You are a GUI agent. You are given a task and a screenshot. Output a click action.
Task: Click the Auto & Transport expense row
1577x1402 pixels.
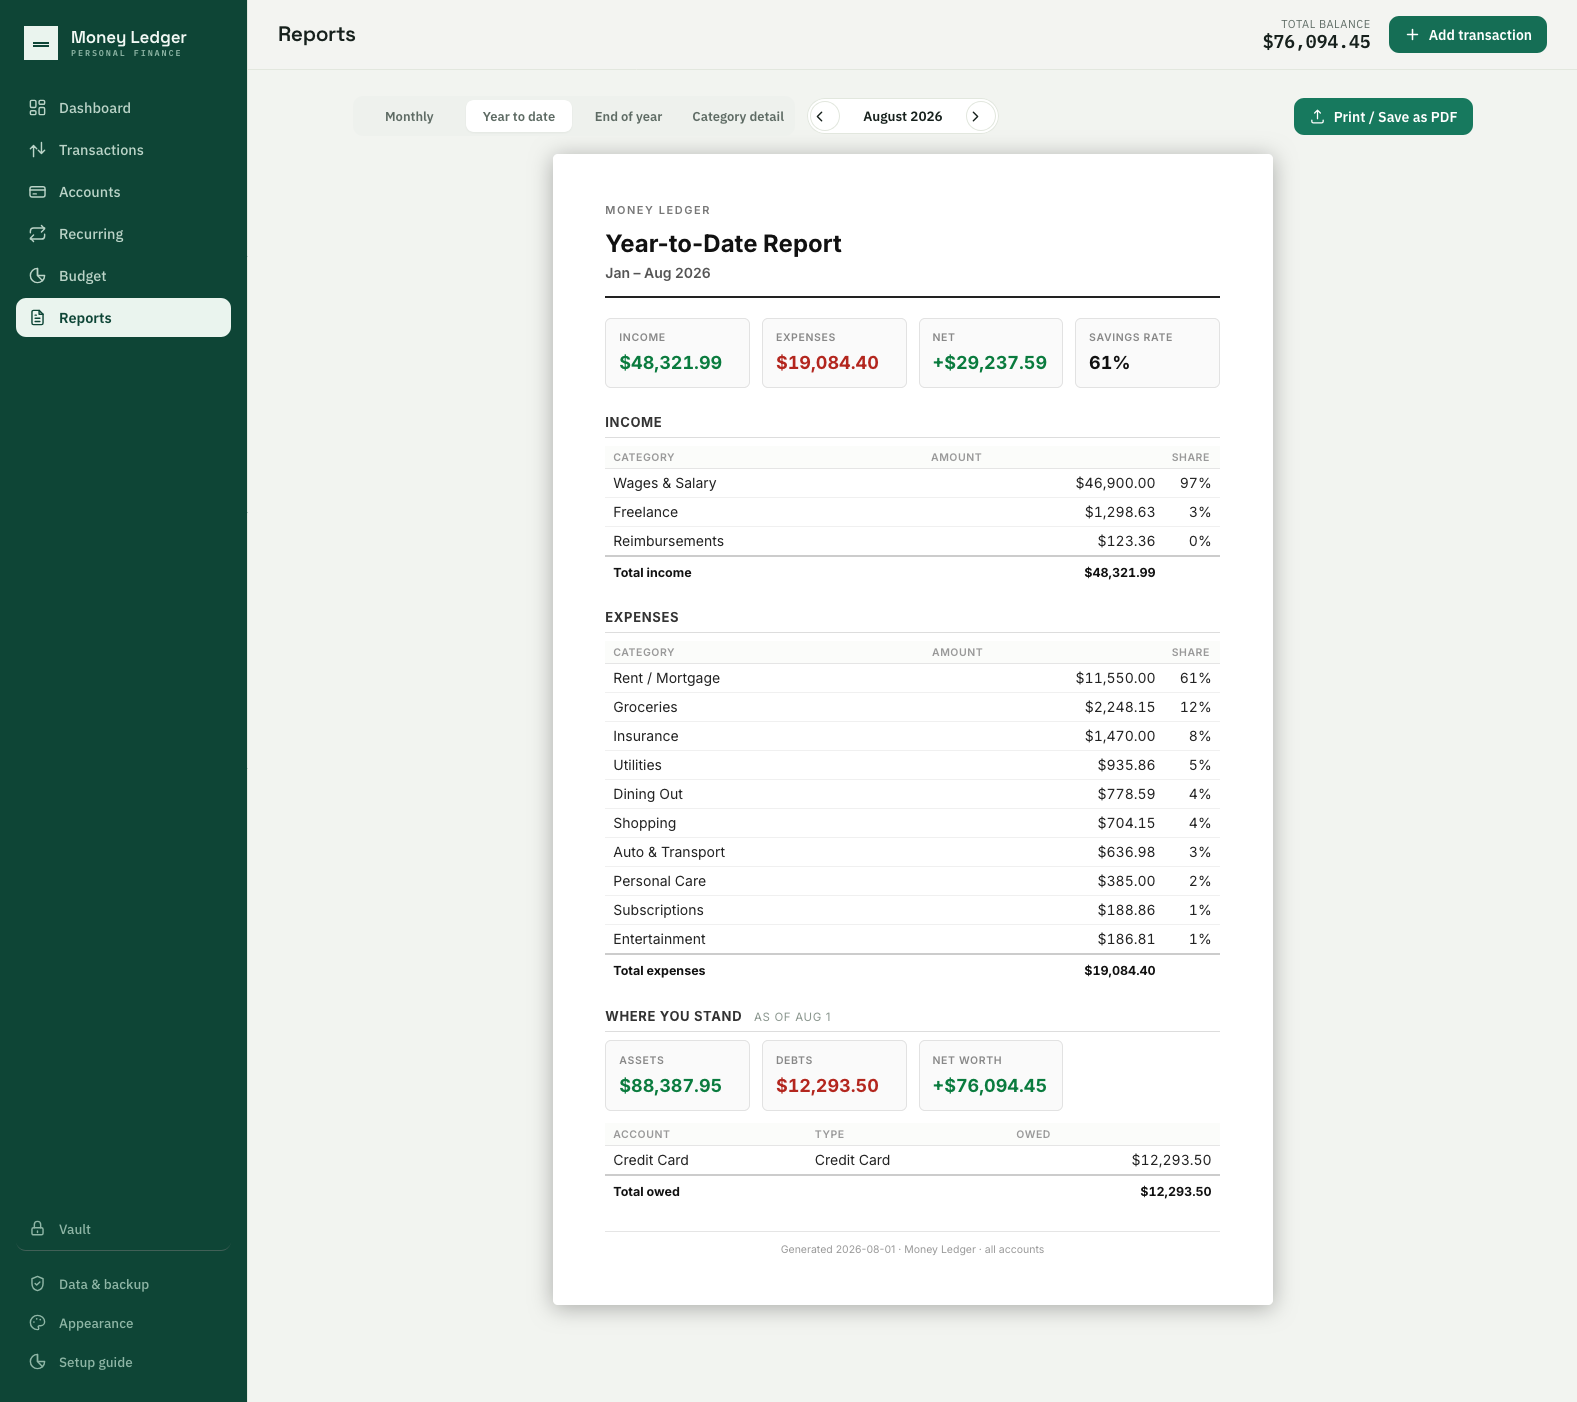(x=912, y=852)
